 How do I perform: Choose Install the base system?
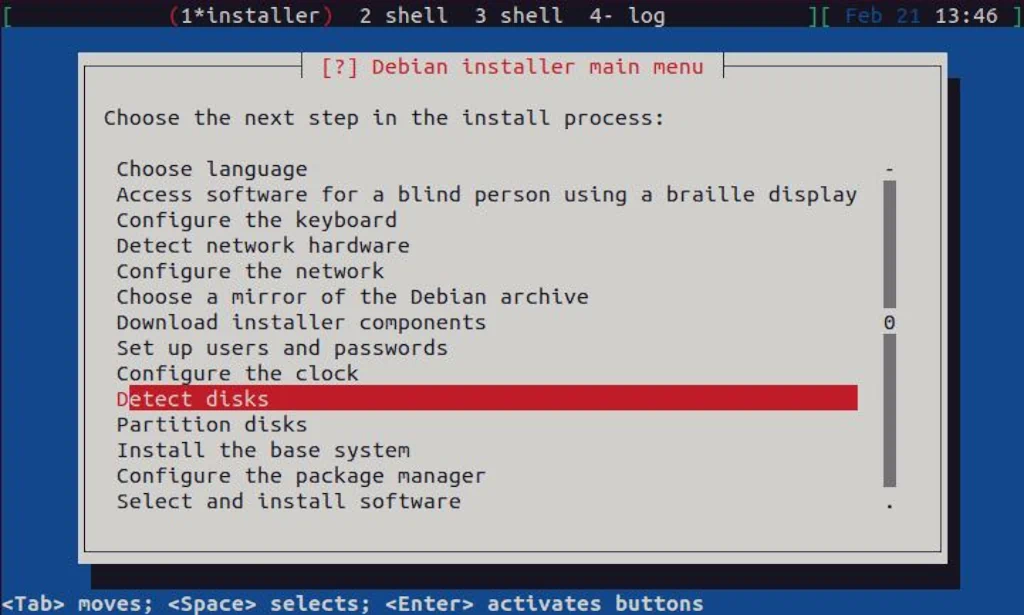click(x=262, y=449)
